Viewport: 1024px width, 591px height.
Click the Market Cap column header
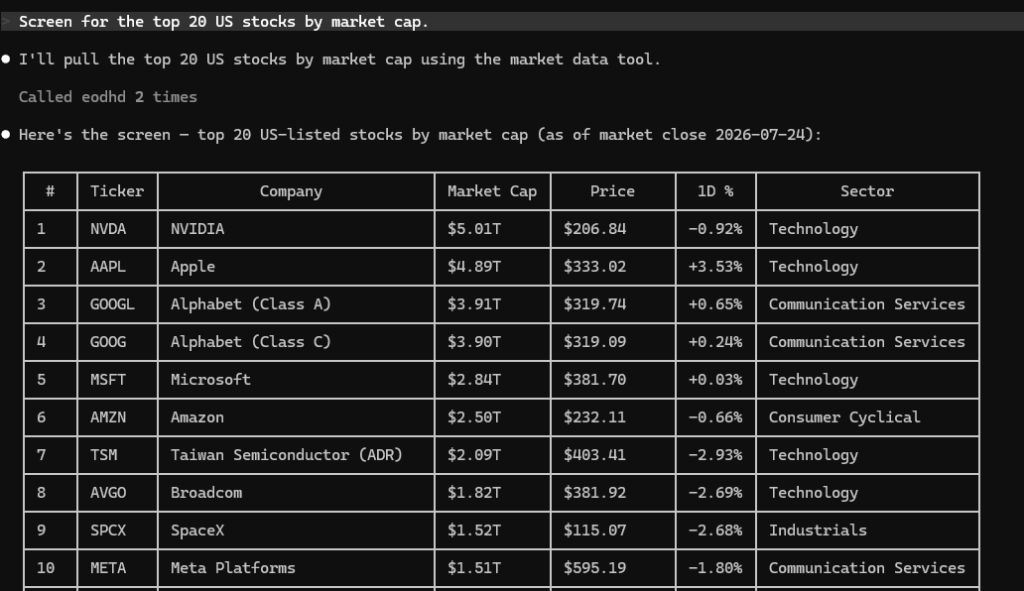coord(492,191)
